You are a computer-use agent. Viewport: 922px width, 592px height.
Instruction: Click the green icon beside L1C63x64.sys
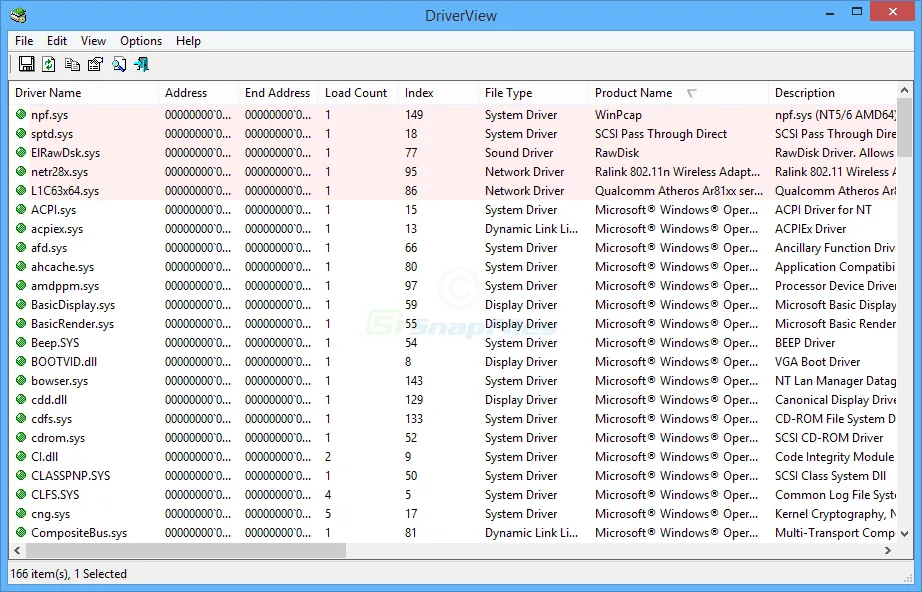(x=21, y=190)
